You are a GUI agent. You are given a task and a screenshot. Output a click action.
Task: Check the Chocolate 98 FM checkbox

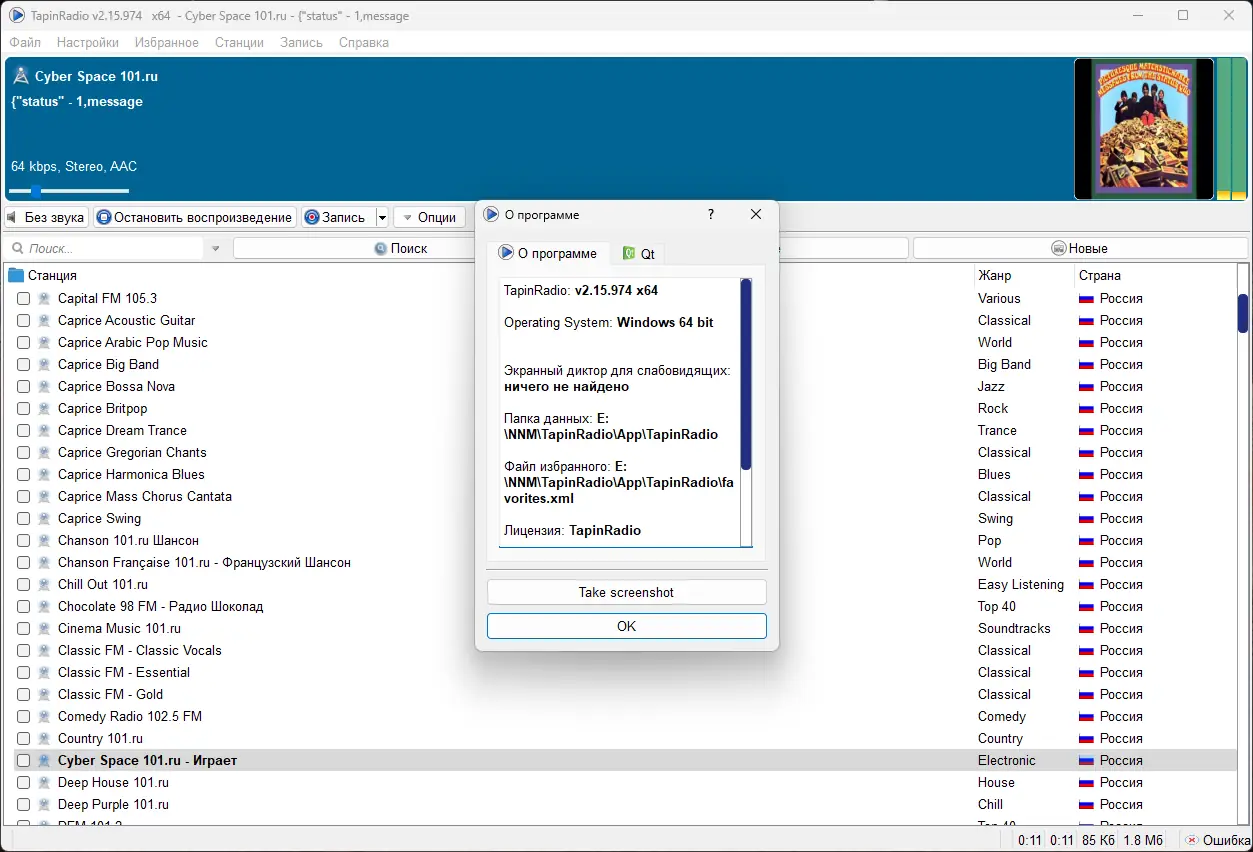tap(23, 606)
